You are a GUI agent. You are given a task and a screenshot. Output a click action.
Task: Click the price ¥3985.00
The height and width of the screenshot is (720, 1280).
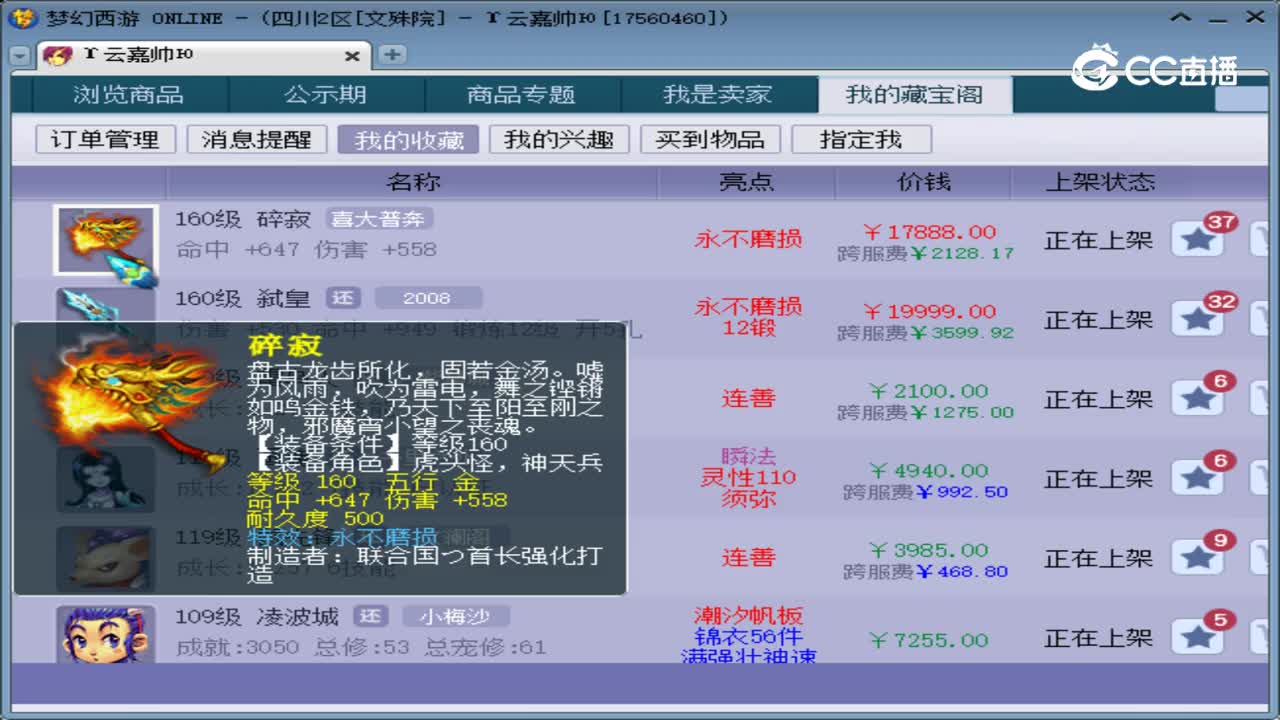pos(929,550)
